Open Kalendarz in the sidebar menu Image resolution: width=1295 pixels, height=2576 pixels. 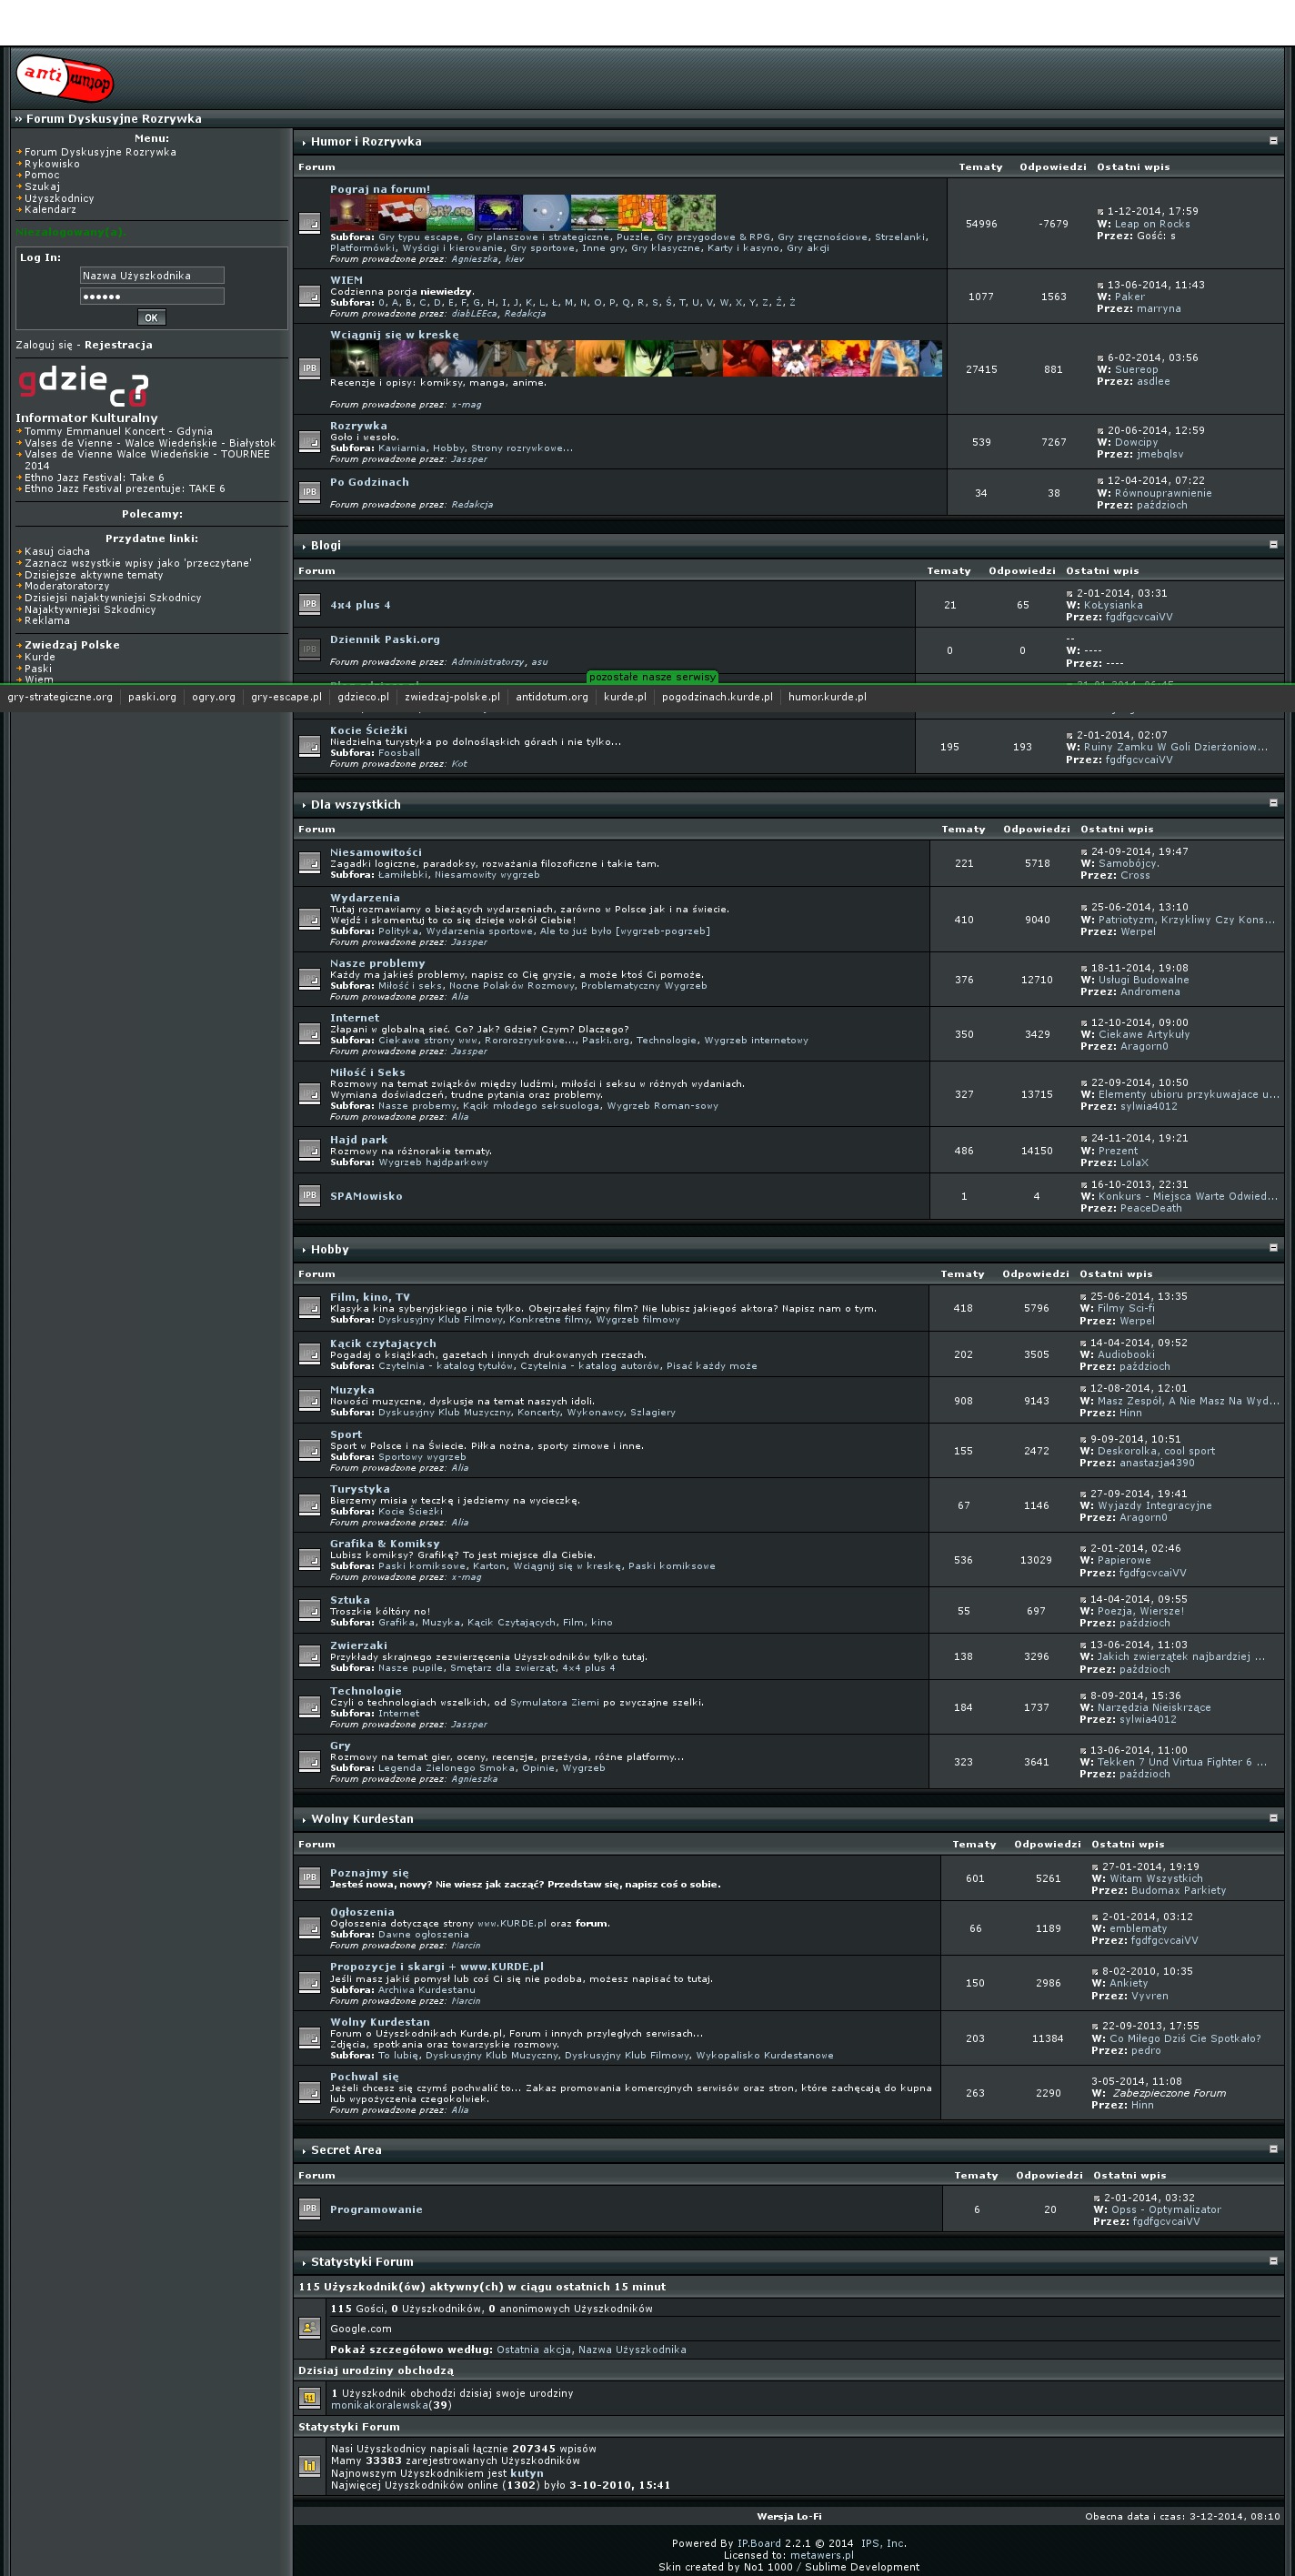50,210
